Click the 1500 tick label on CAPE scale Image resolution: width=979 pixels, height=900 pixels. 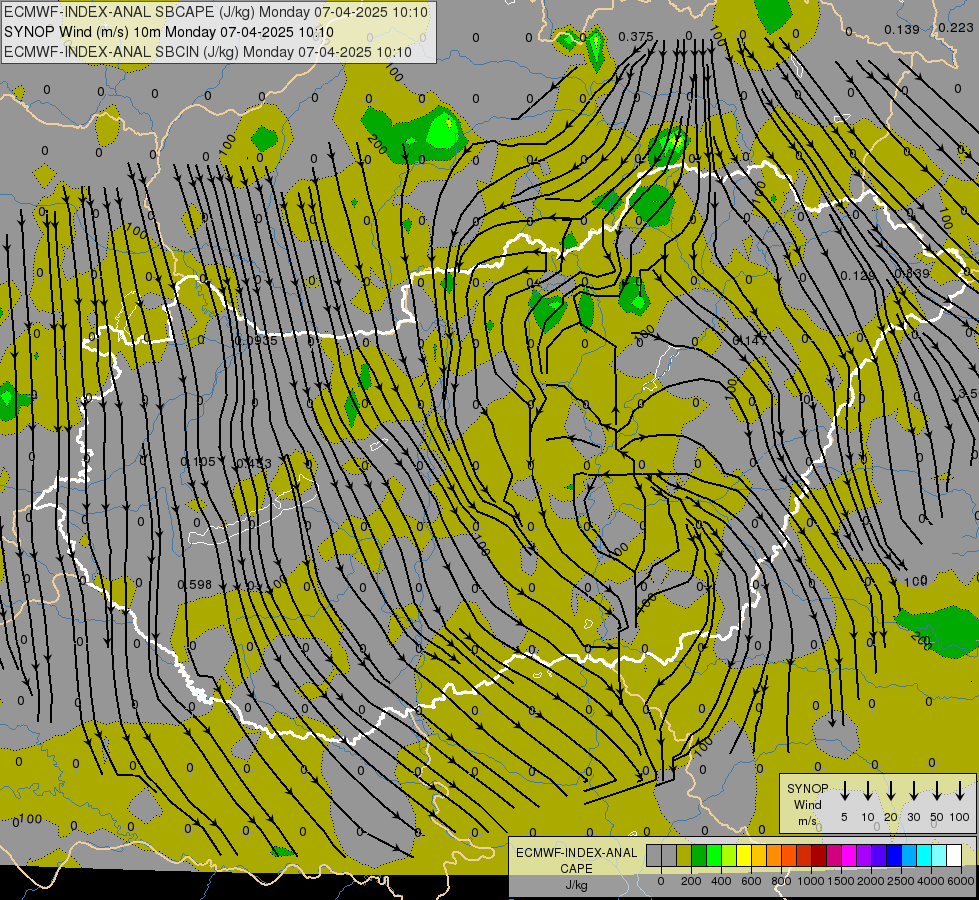841,881
